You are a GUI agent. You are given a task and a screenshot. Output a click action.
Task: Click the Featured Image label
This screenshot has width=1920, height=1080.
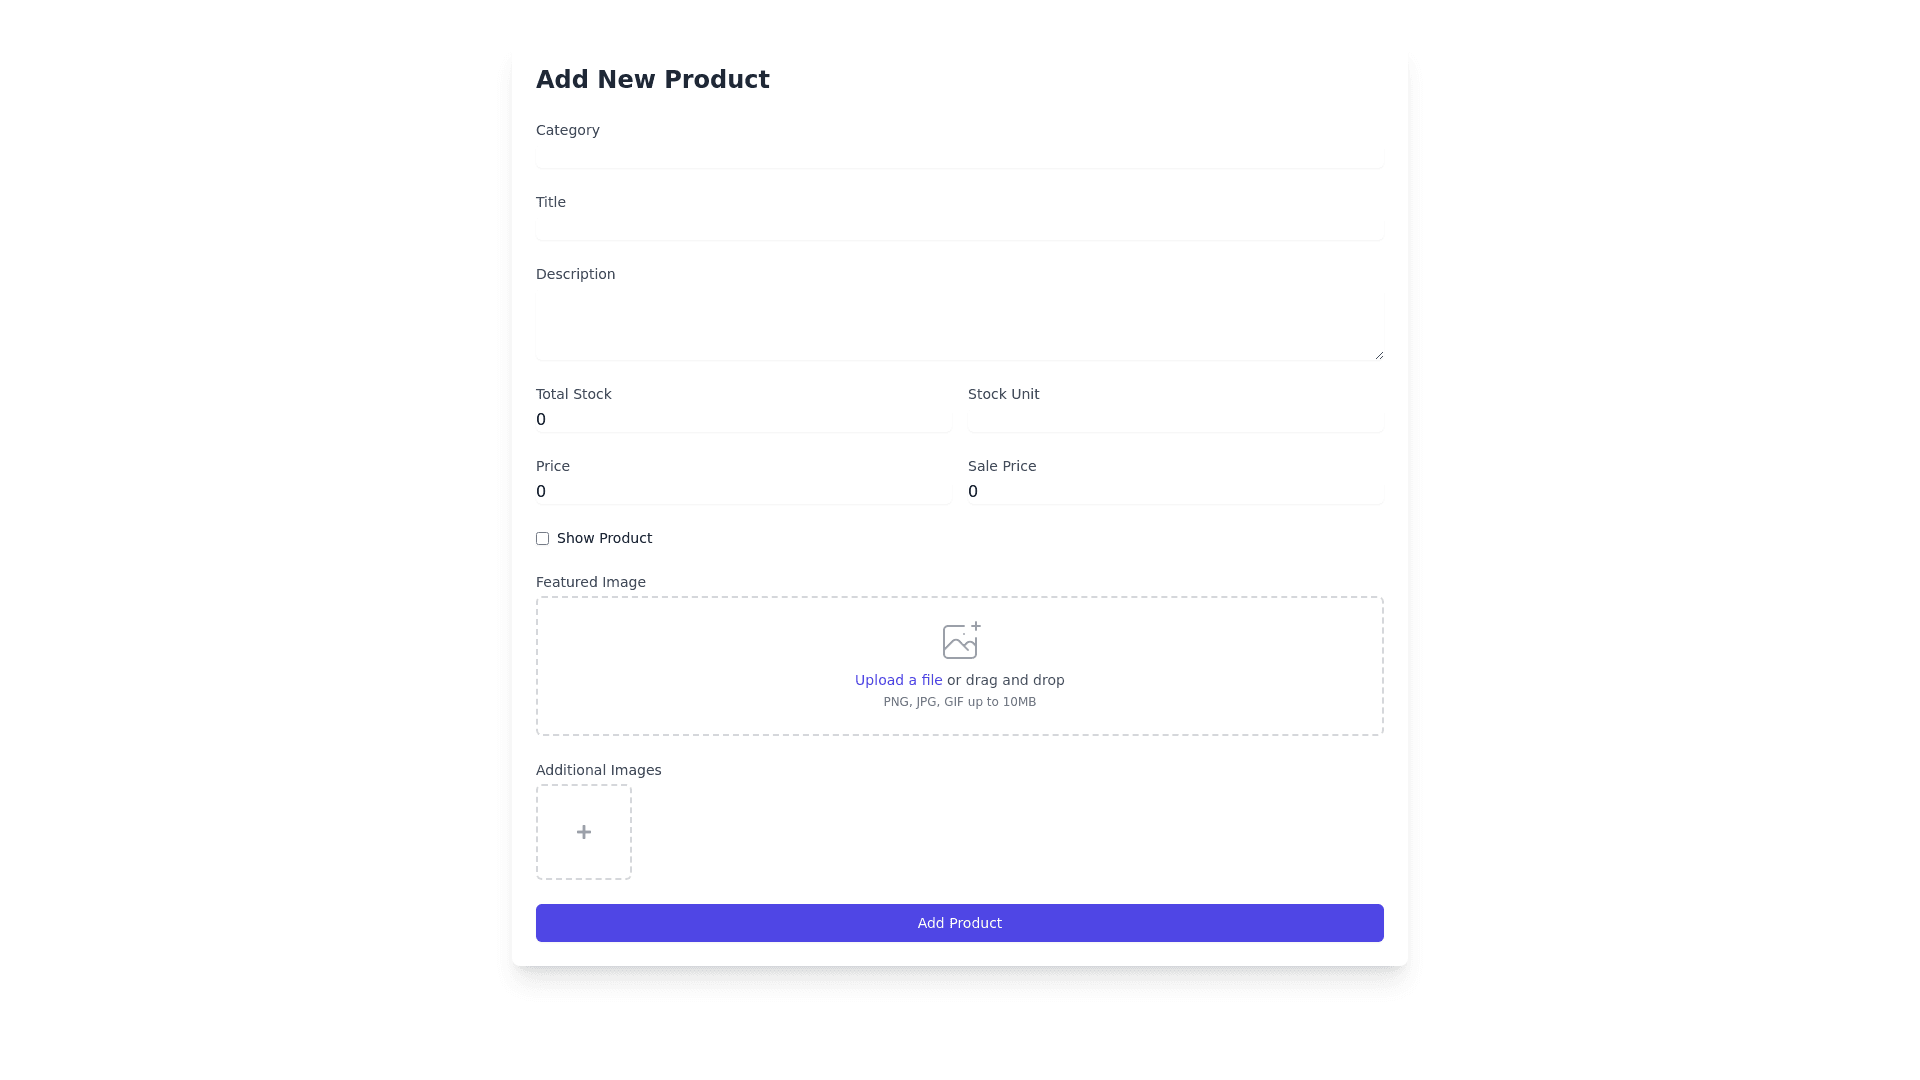point(590,582)
